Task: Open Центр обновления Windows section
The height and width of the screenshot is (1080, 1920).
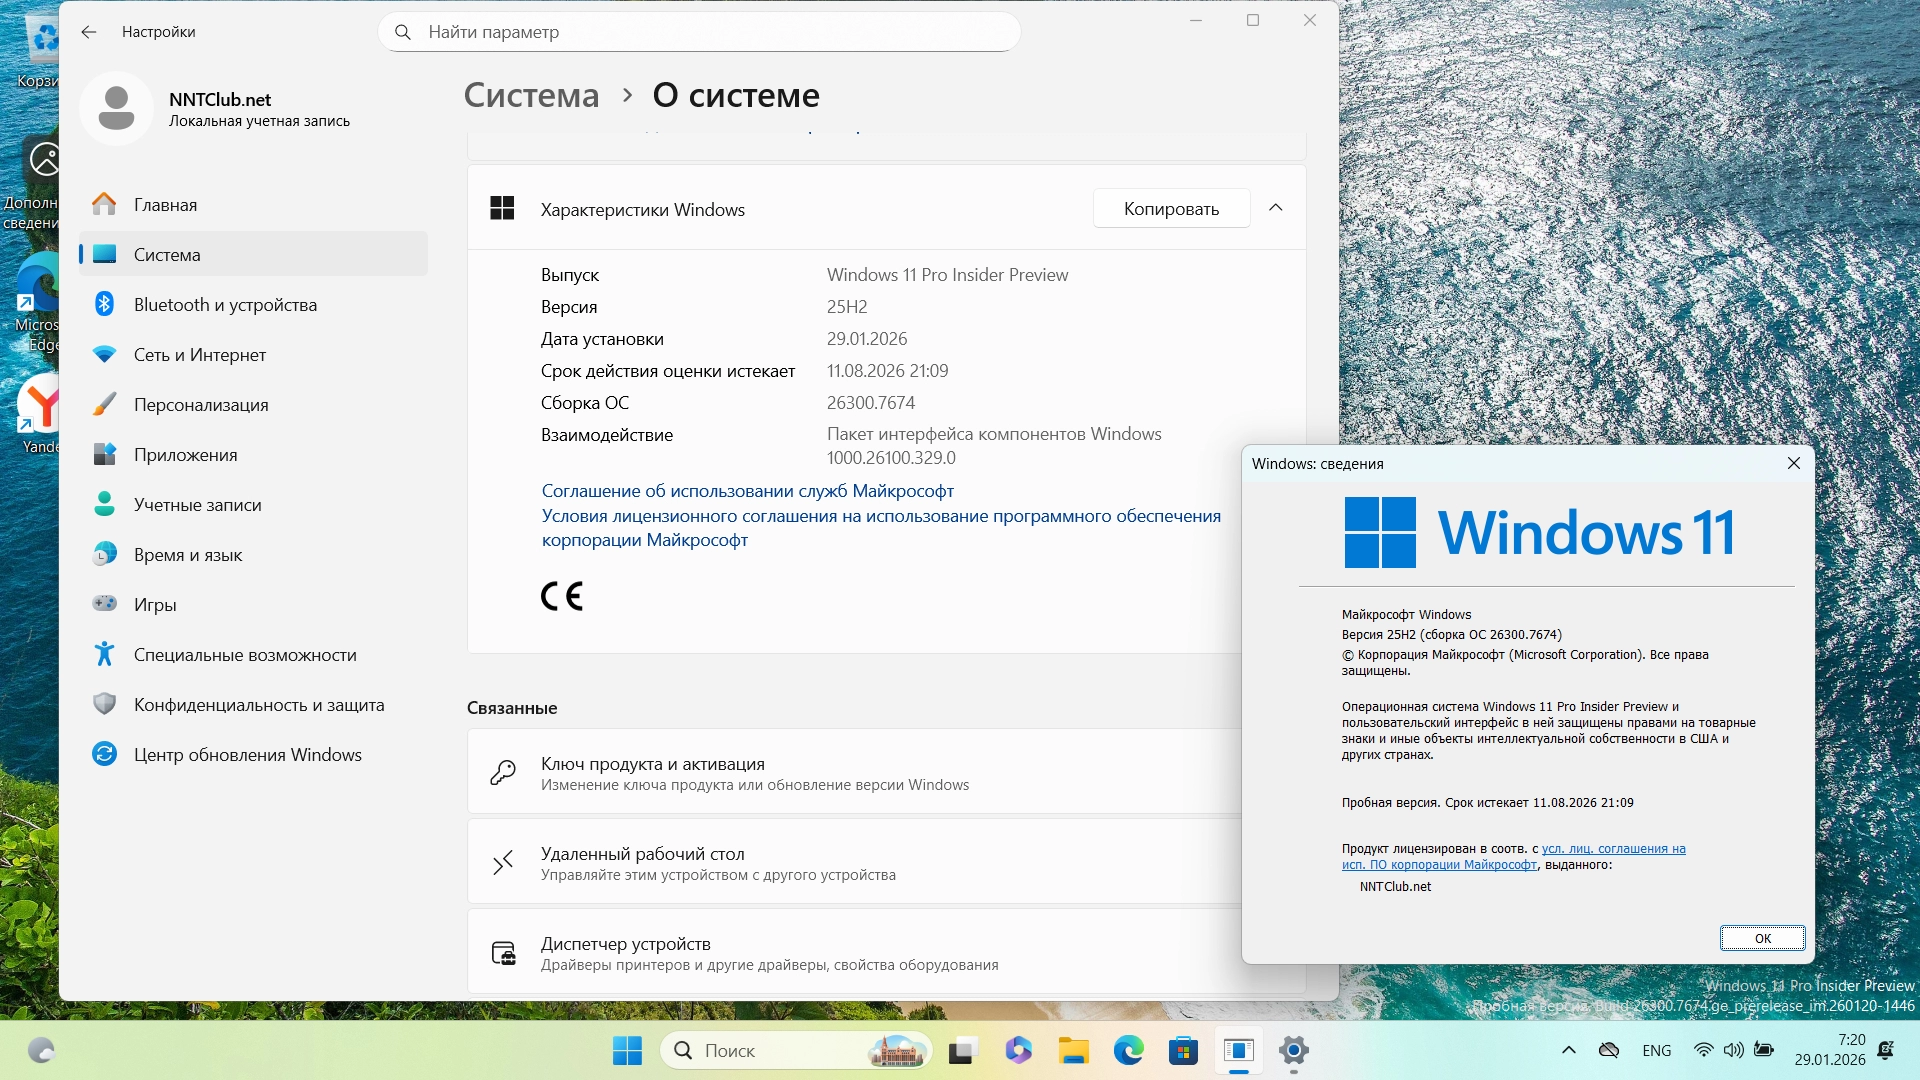Action: click(247, 755)
